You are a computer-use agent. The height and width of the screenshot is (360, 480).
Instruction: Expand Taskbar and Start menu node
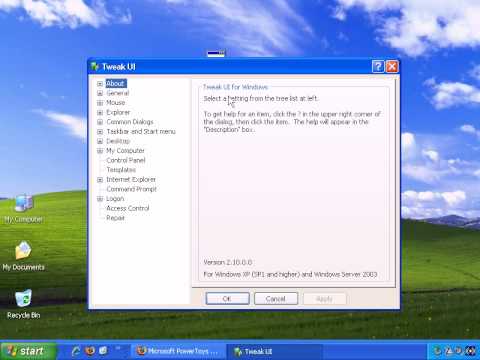tap(100, 132)
